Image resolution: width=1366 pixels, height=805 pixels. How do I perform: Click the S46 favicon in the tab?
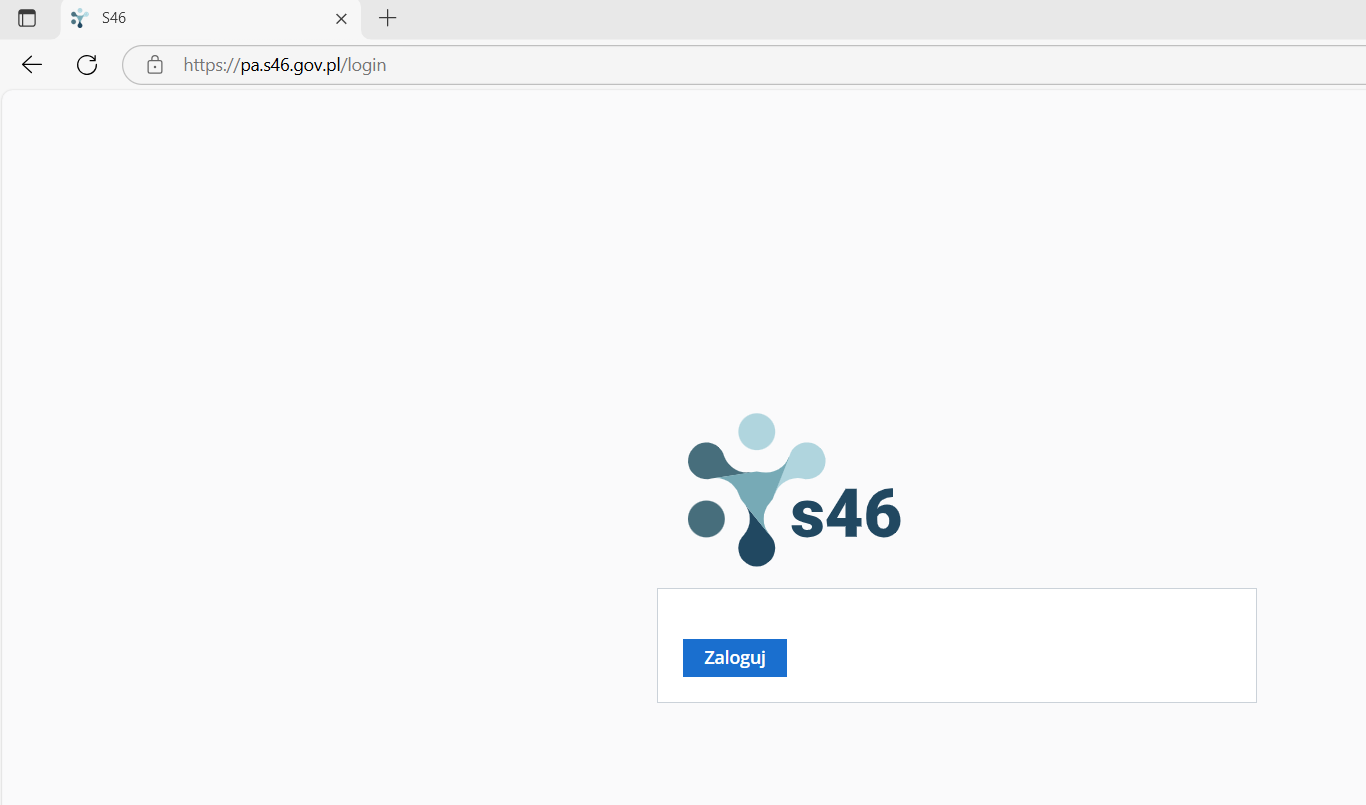tap(80, 18)
